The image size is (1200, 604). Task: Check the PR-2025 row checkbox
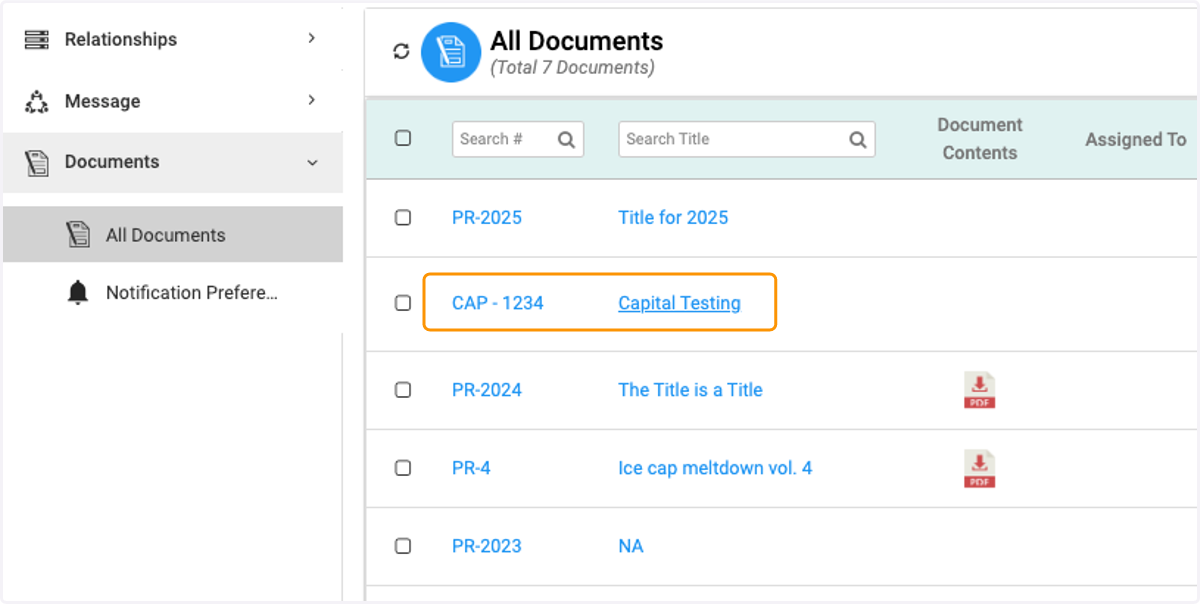pos(403,217)
